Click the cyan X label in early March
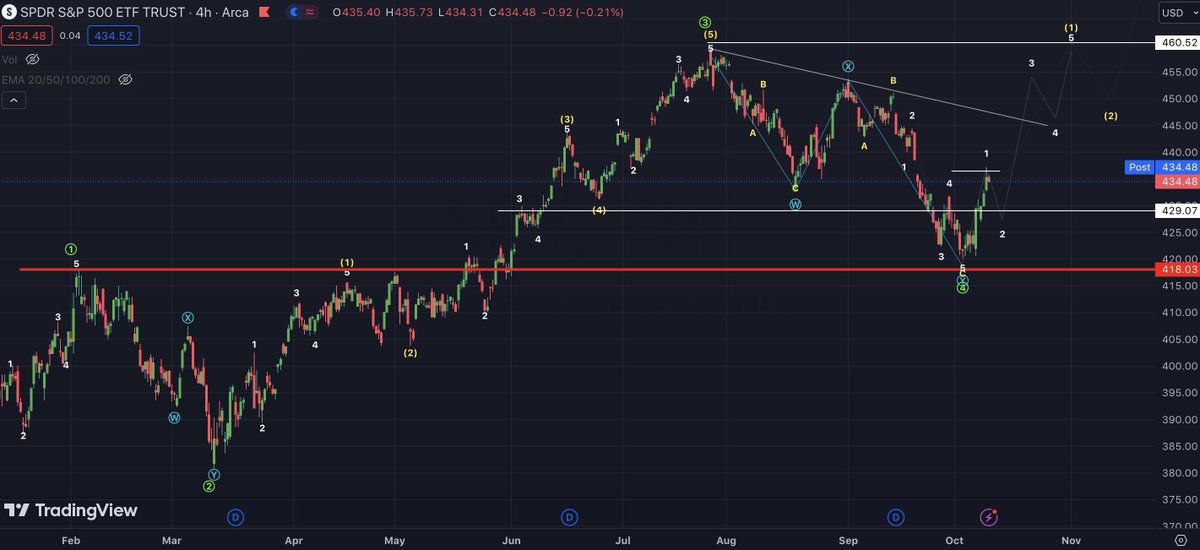This screenshot has width=1200, height=550. pos(187,318)
